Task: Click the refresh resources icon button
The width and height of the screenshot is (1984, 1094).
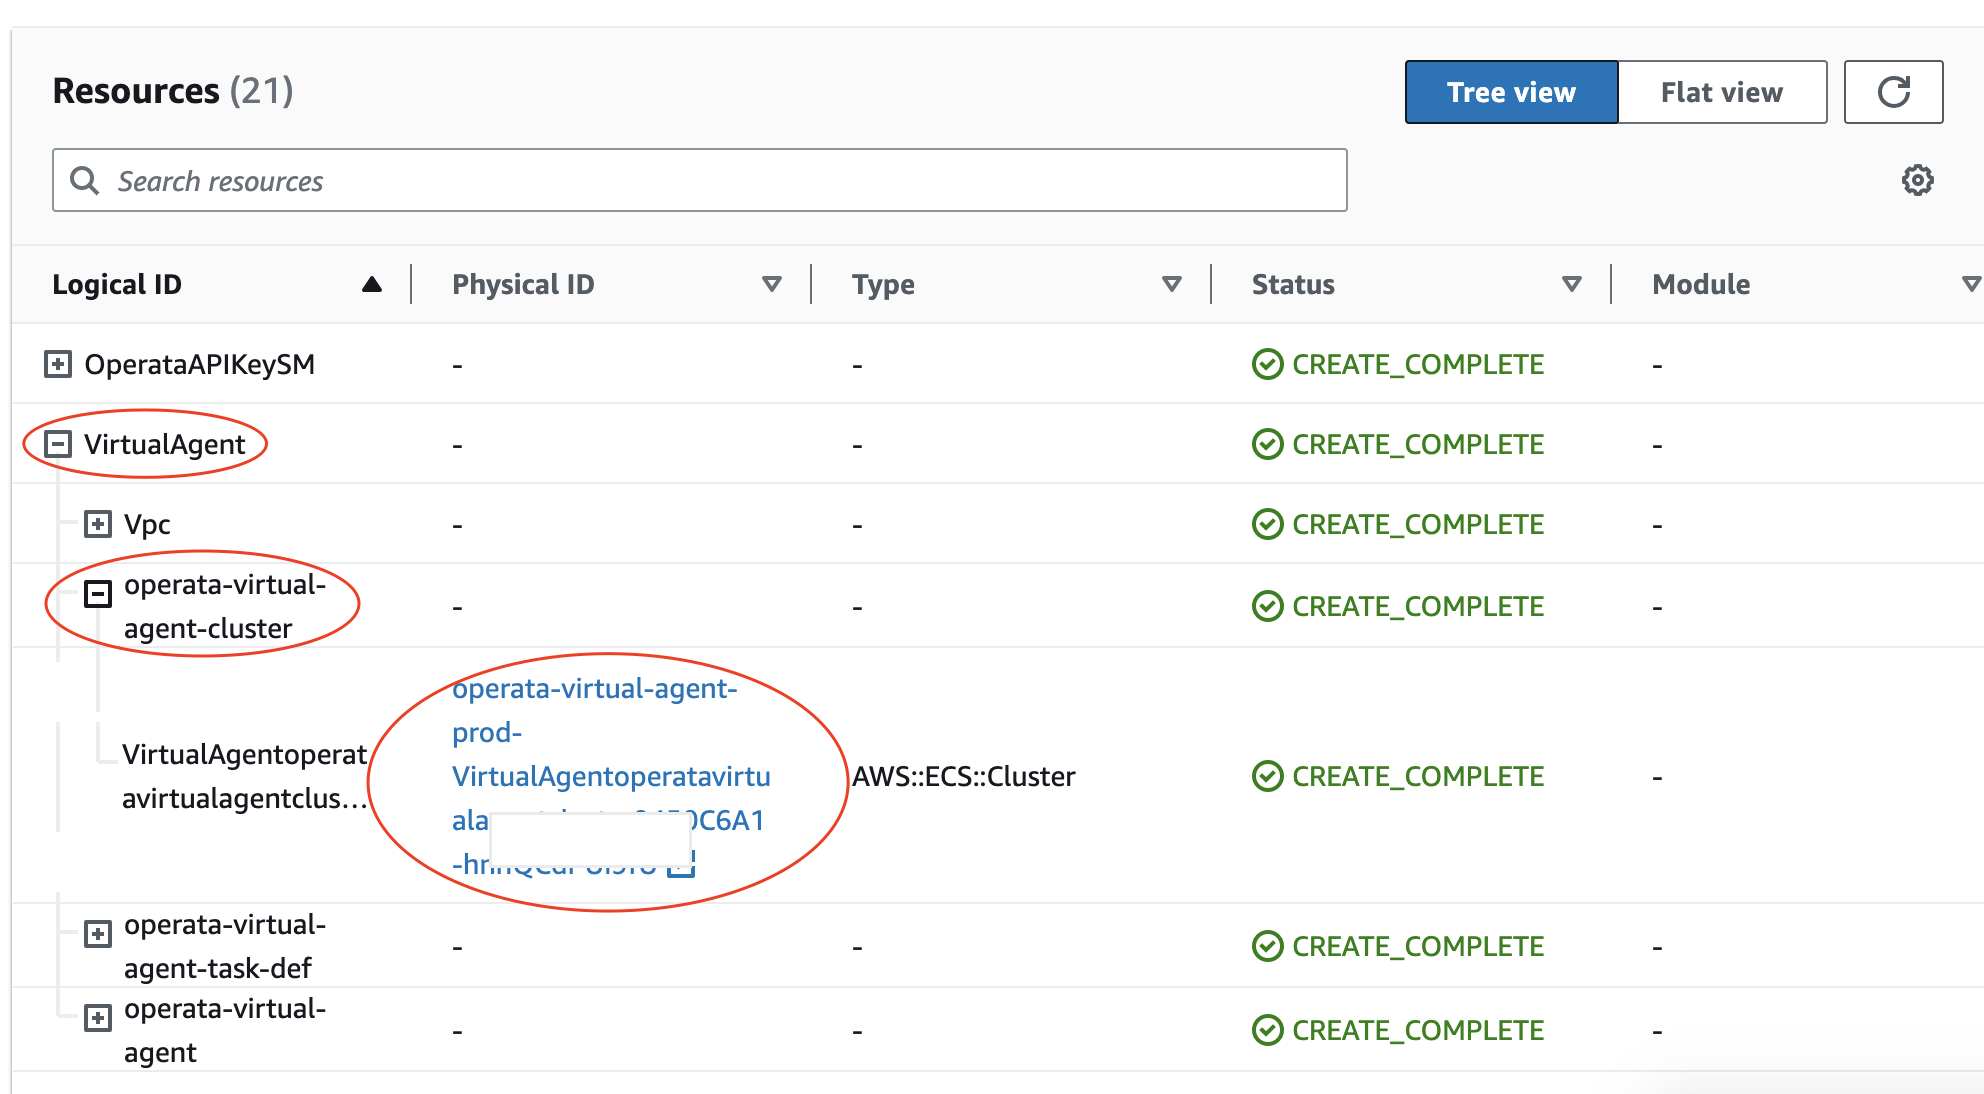Action: click(1893, 92)
